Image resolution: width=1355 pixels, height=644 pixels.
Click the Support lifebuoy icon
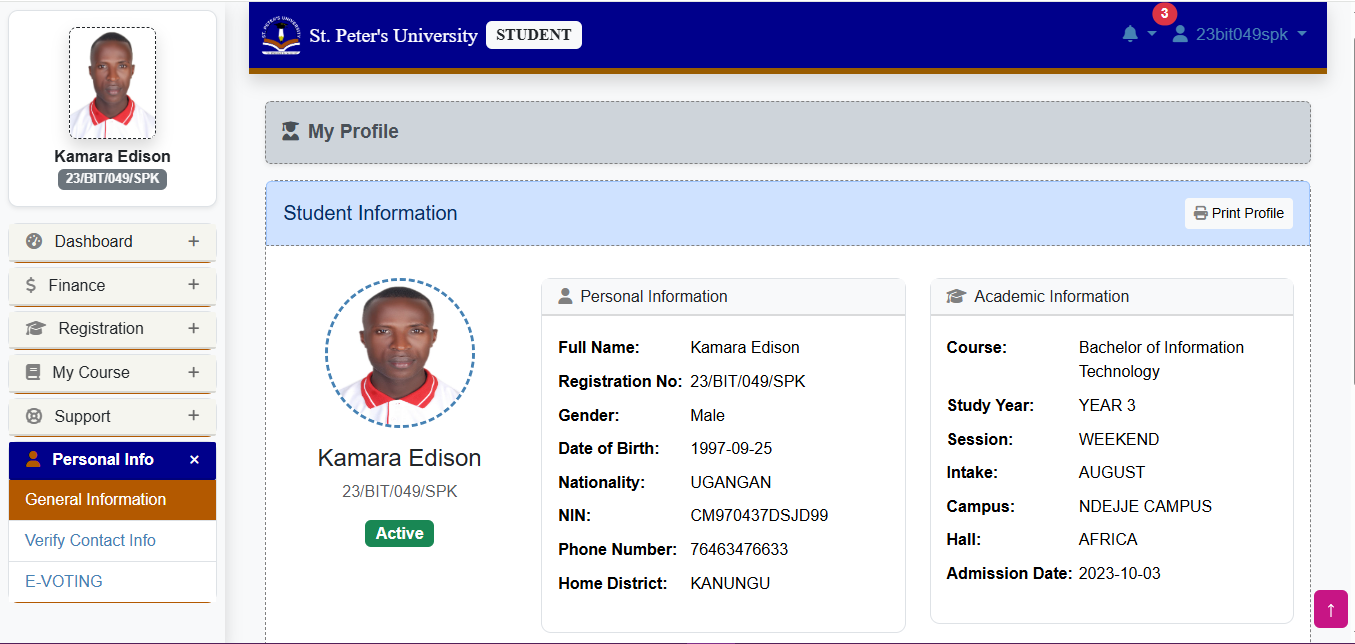pyautogui.click(x=34, y=416)
